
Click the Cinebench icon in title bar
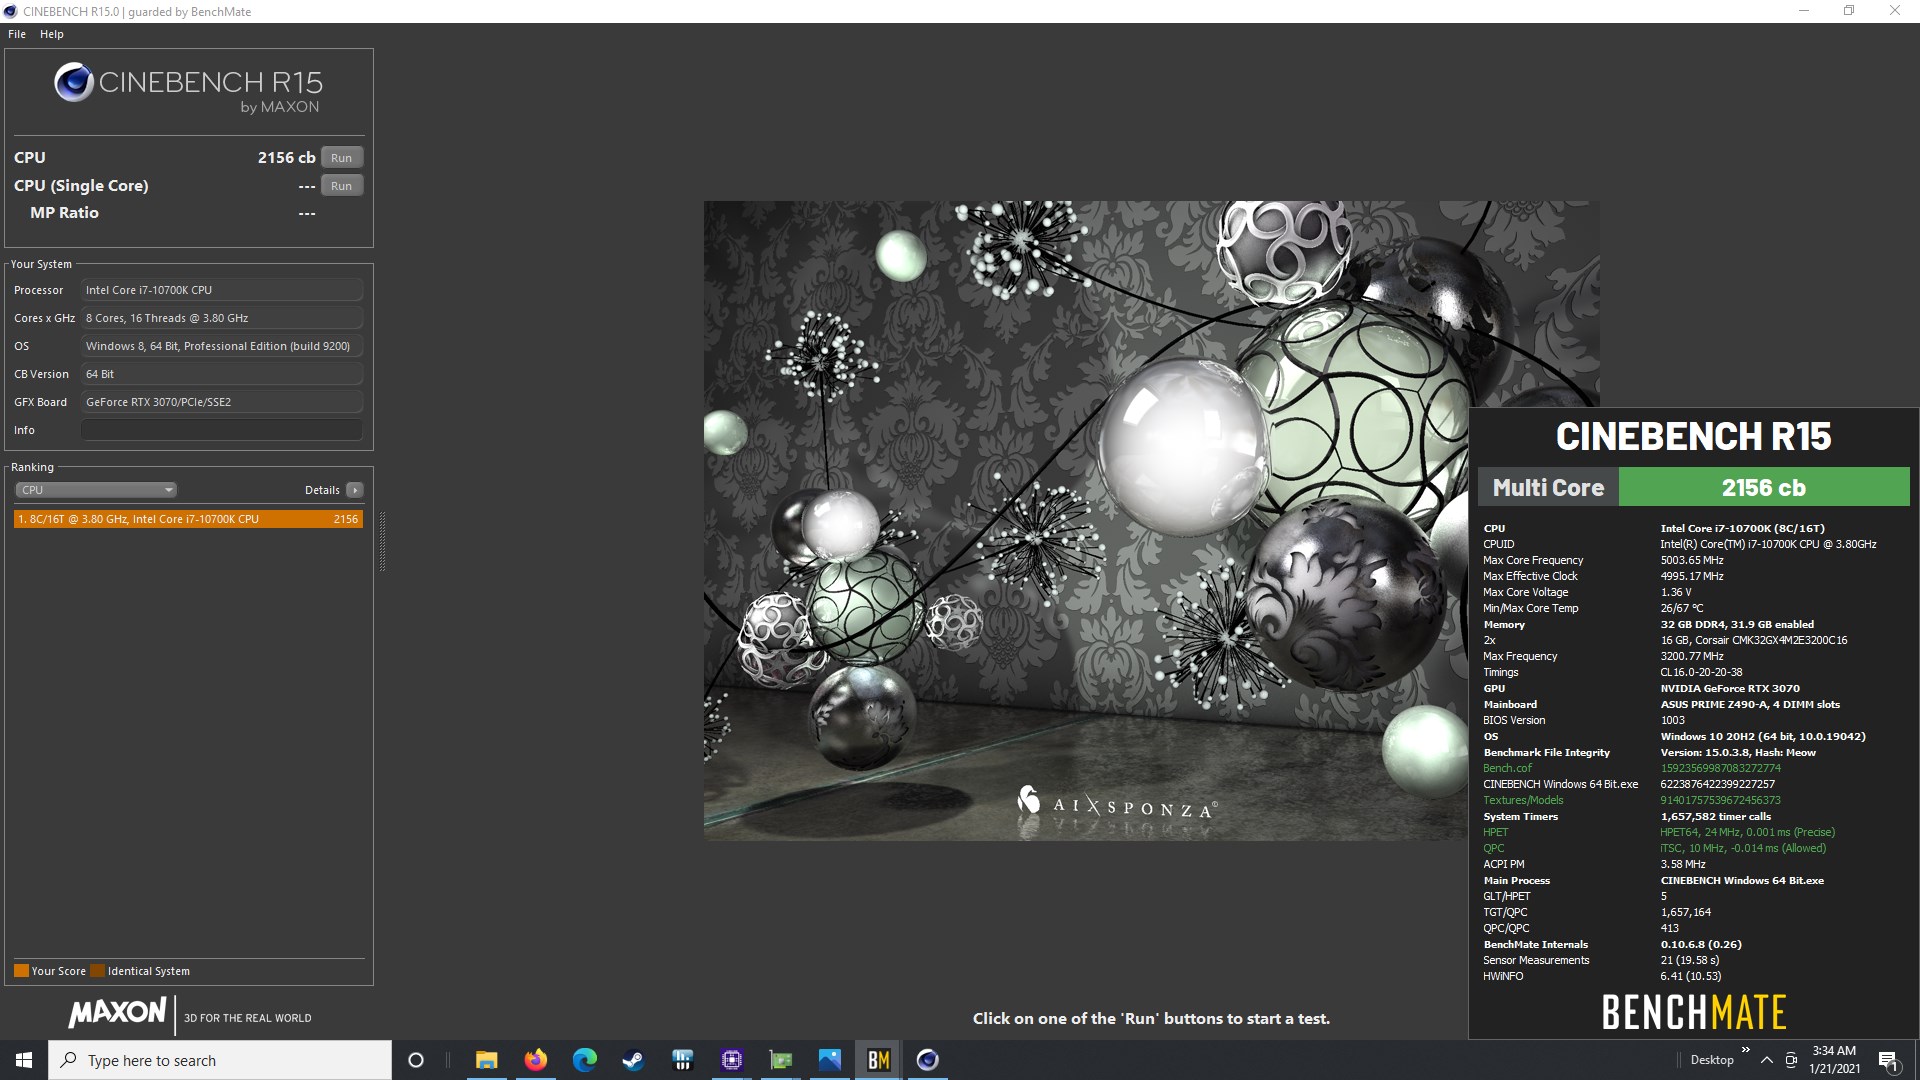coord(11,11)
